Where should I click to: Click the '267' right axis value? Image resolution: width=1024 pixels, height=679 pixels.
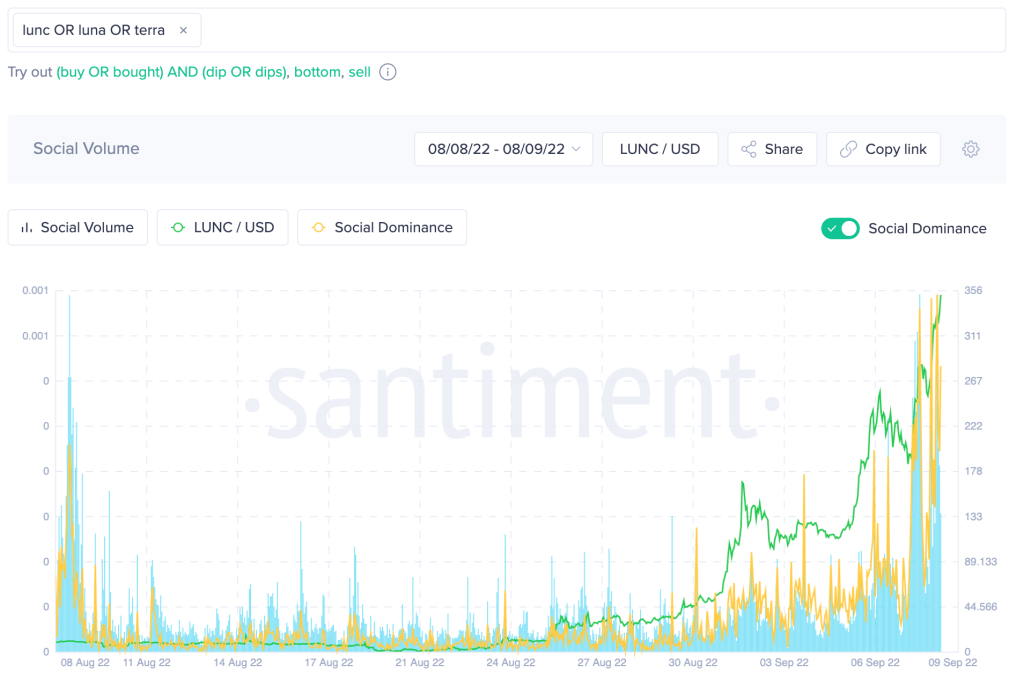(x=973, y=381)
